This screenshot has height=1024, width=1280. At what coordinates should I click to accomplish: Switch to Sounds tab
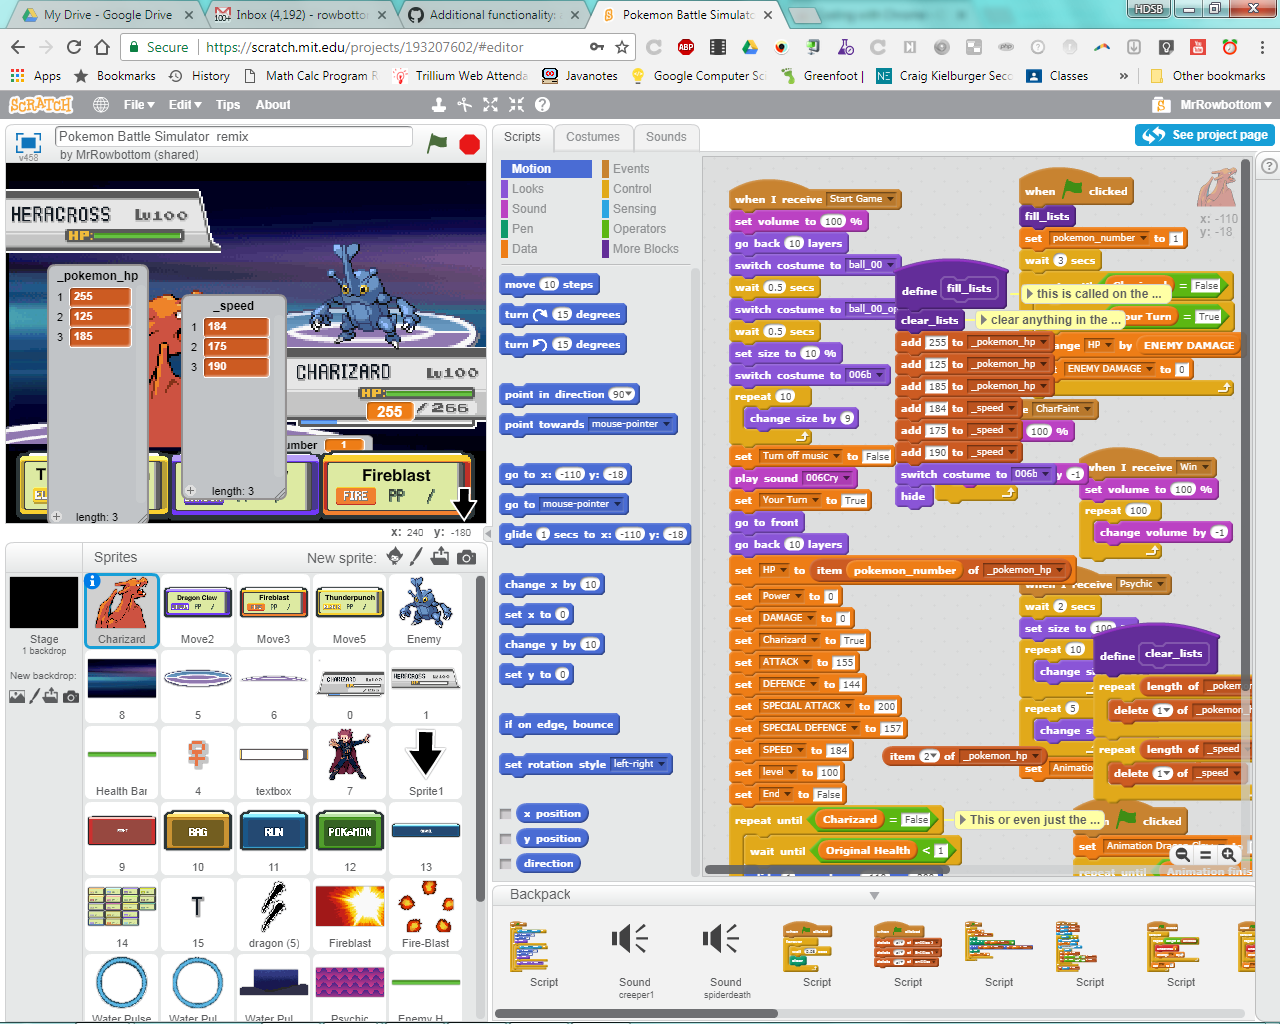coord(666,137)
